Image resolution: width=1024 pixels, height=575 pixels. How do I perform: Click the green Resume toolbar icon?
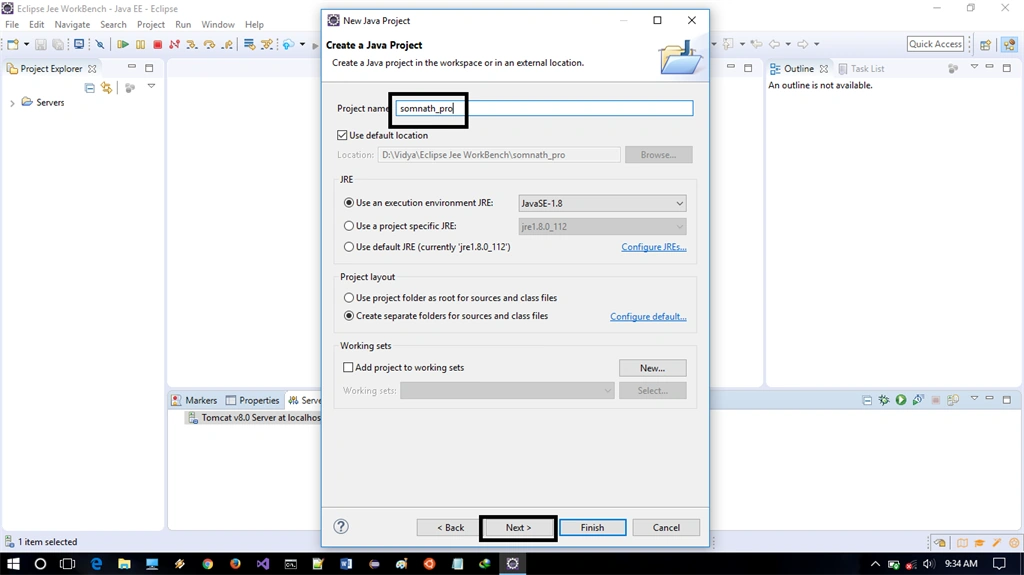(123, 44)
